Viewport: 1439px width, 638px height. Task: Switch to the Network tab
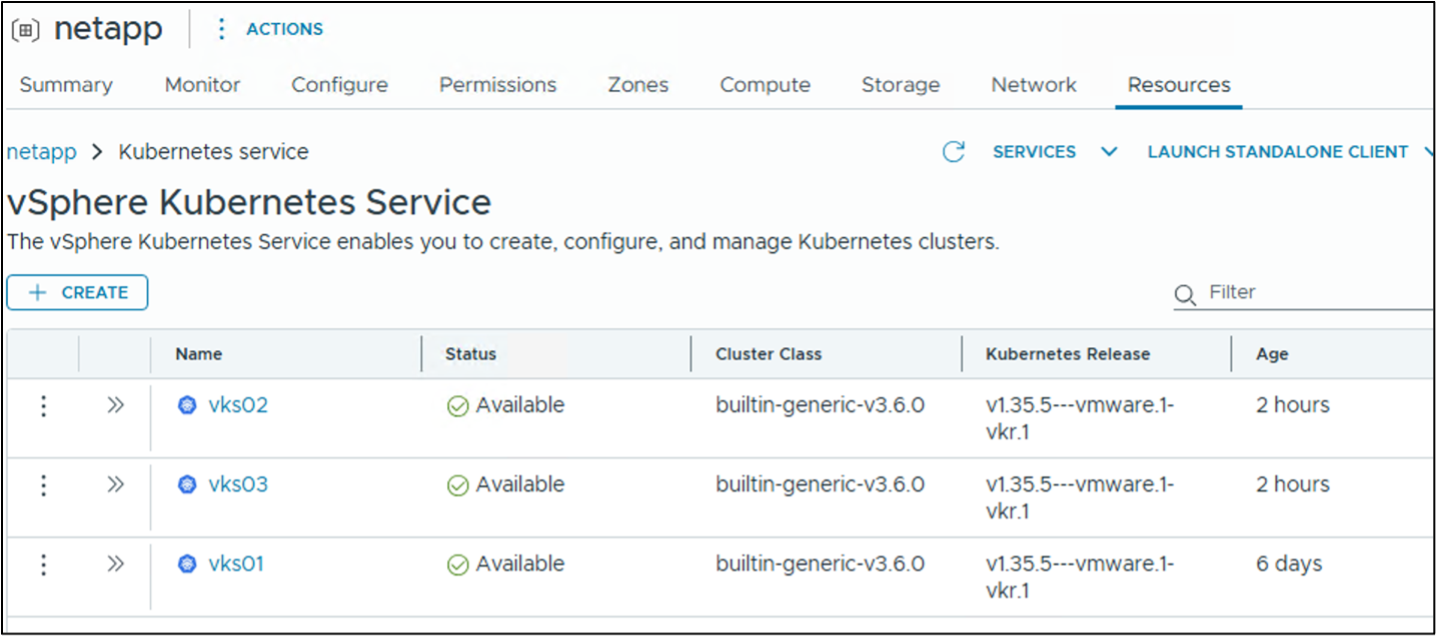point(1034,85)
